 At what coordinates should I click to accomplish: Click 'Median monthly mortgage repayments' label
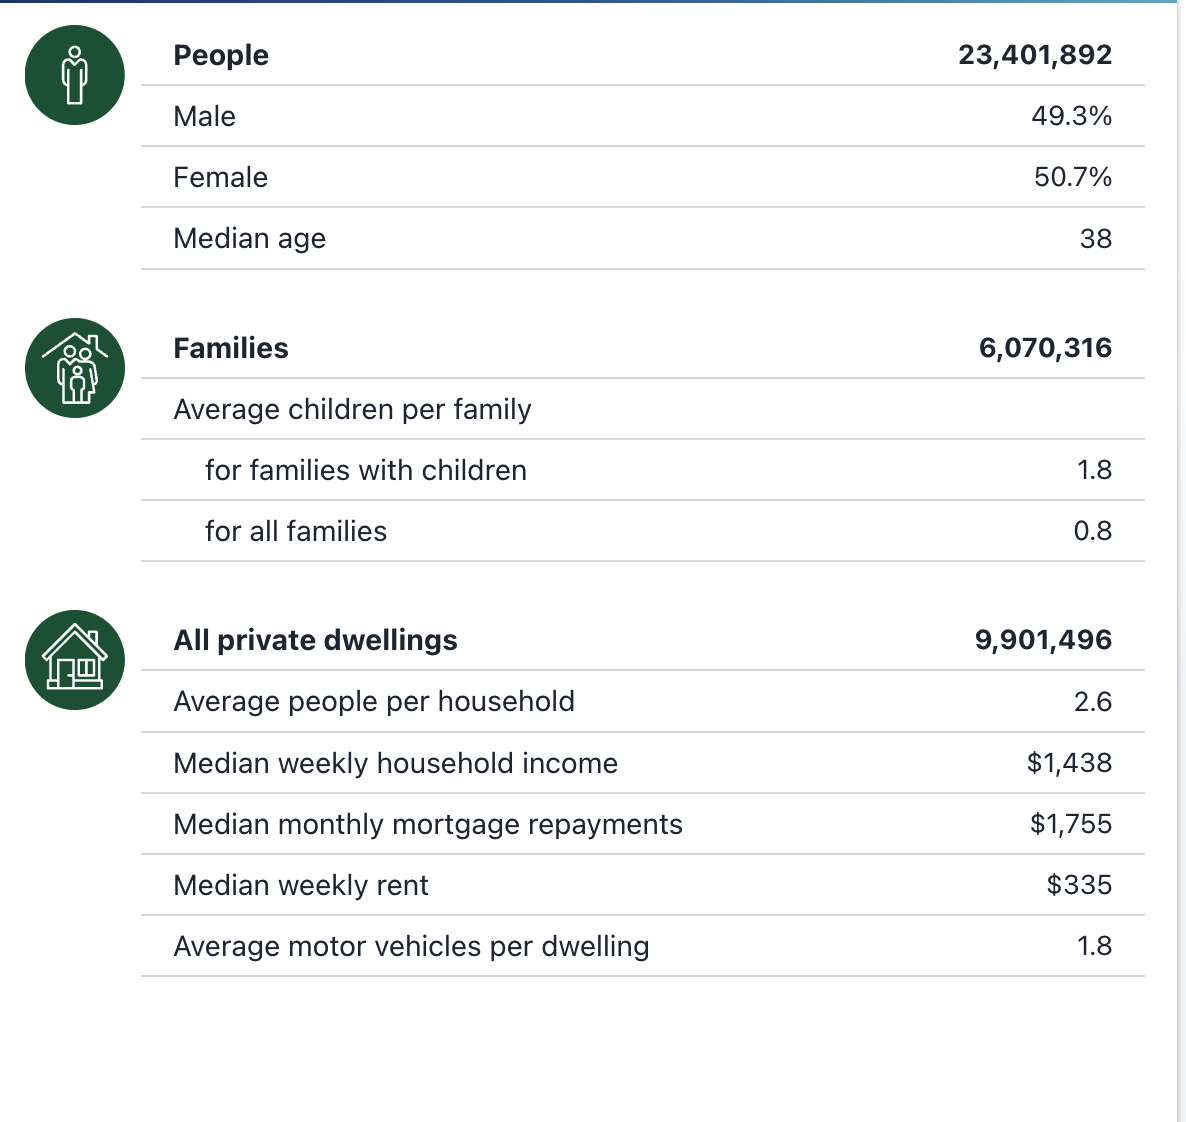pos(427,825)
